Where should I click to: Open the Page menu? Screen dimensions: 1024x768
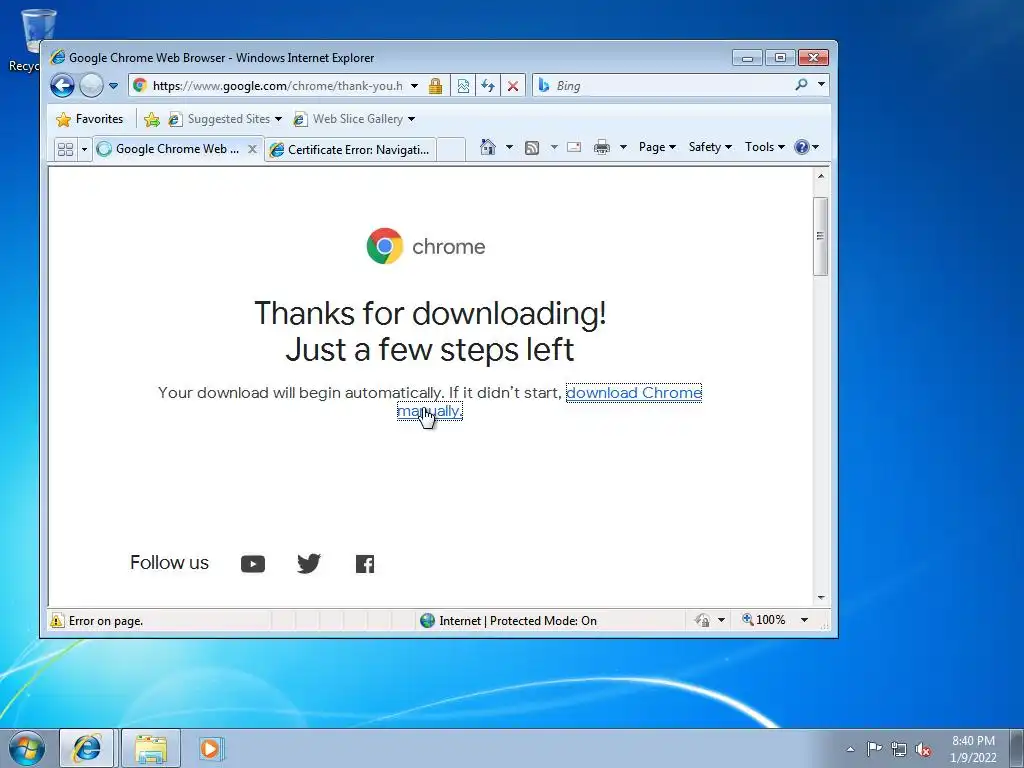(x=657, y=147)
